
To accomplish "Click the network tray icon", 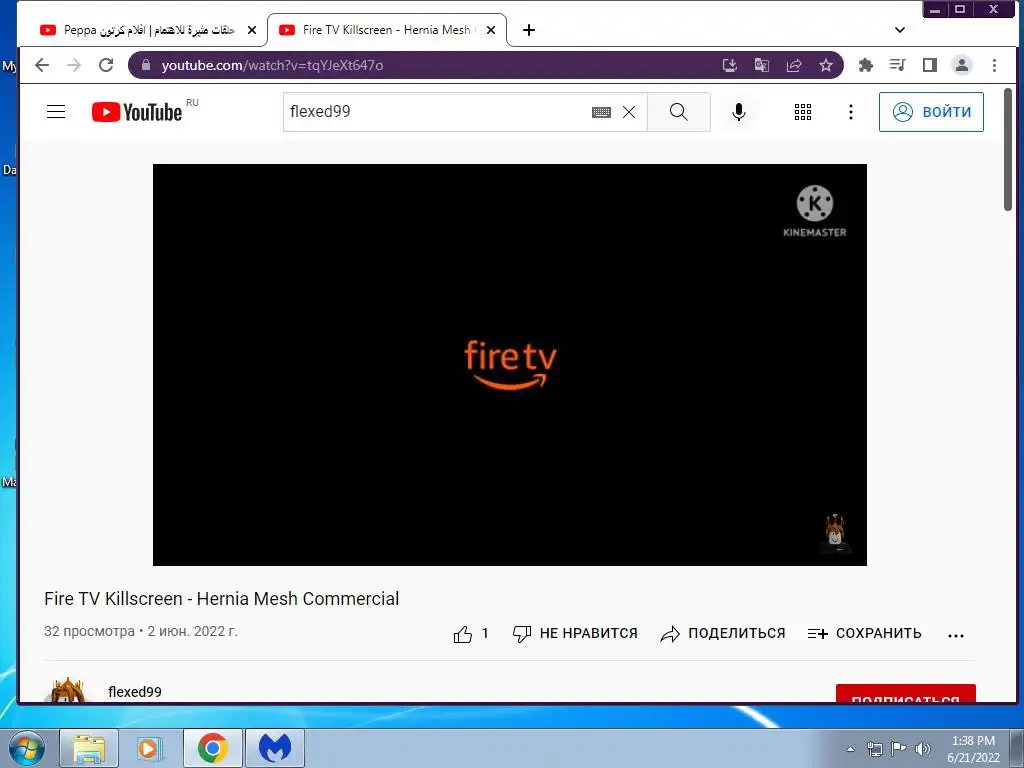I will click(874, 749).
